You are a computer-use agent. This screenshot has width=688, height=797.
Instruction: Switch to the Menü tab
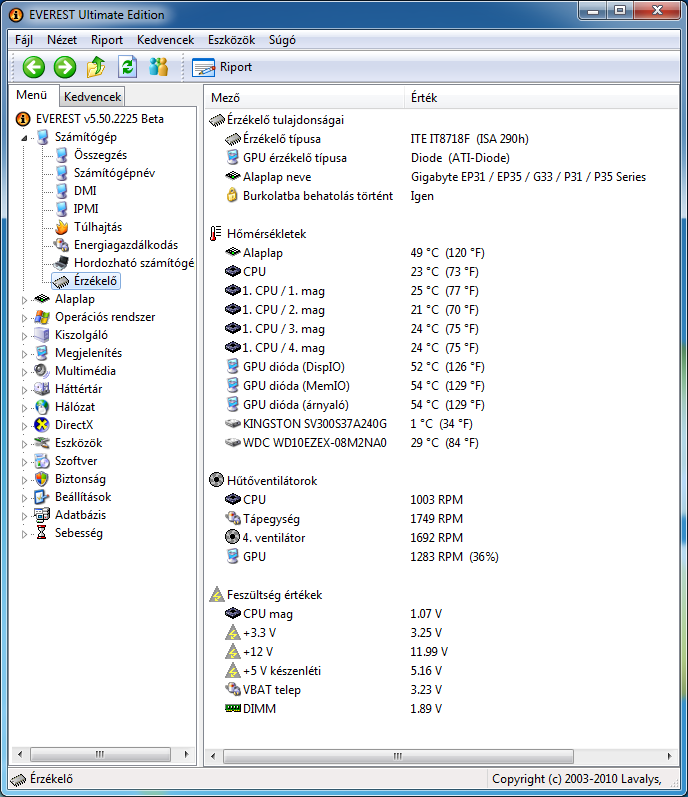[x=32, y=95]
